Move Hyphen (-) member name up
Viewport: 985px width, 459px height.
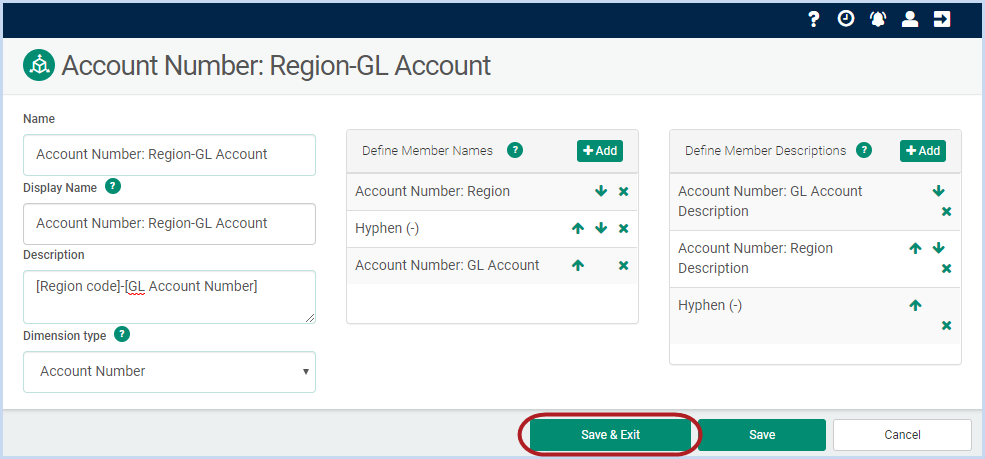578,229
